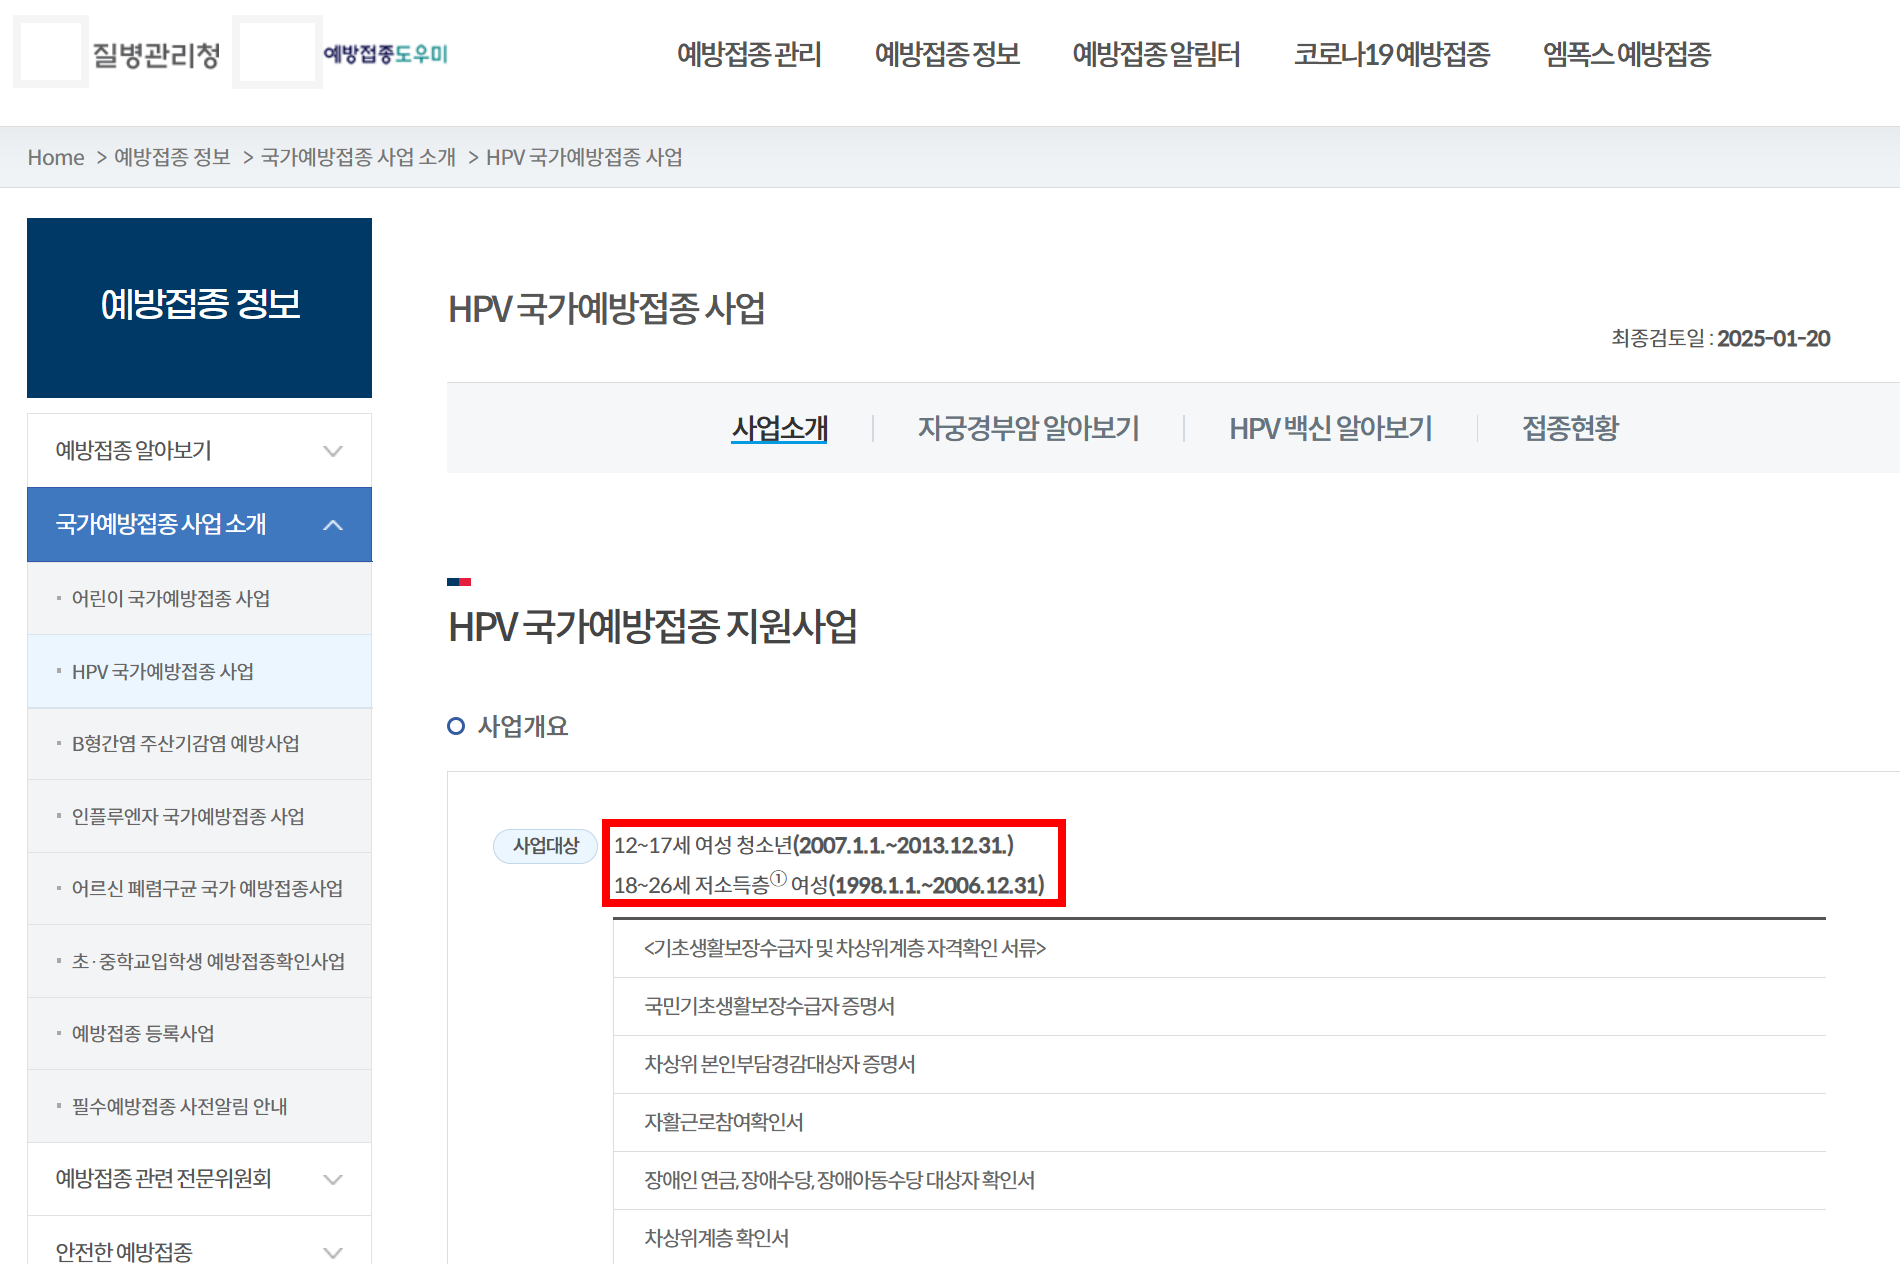Switch to the 접종현황 tab
The width and height of the screenshot is (1900, 1264).
pyautogui.click(x=1570, y=428)
